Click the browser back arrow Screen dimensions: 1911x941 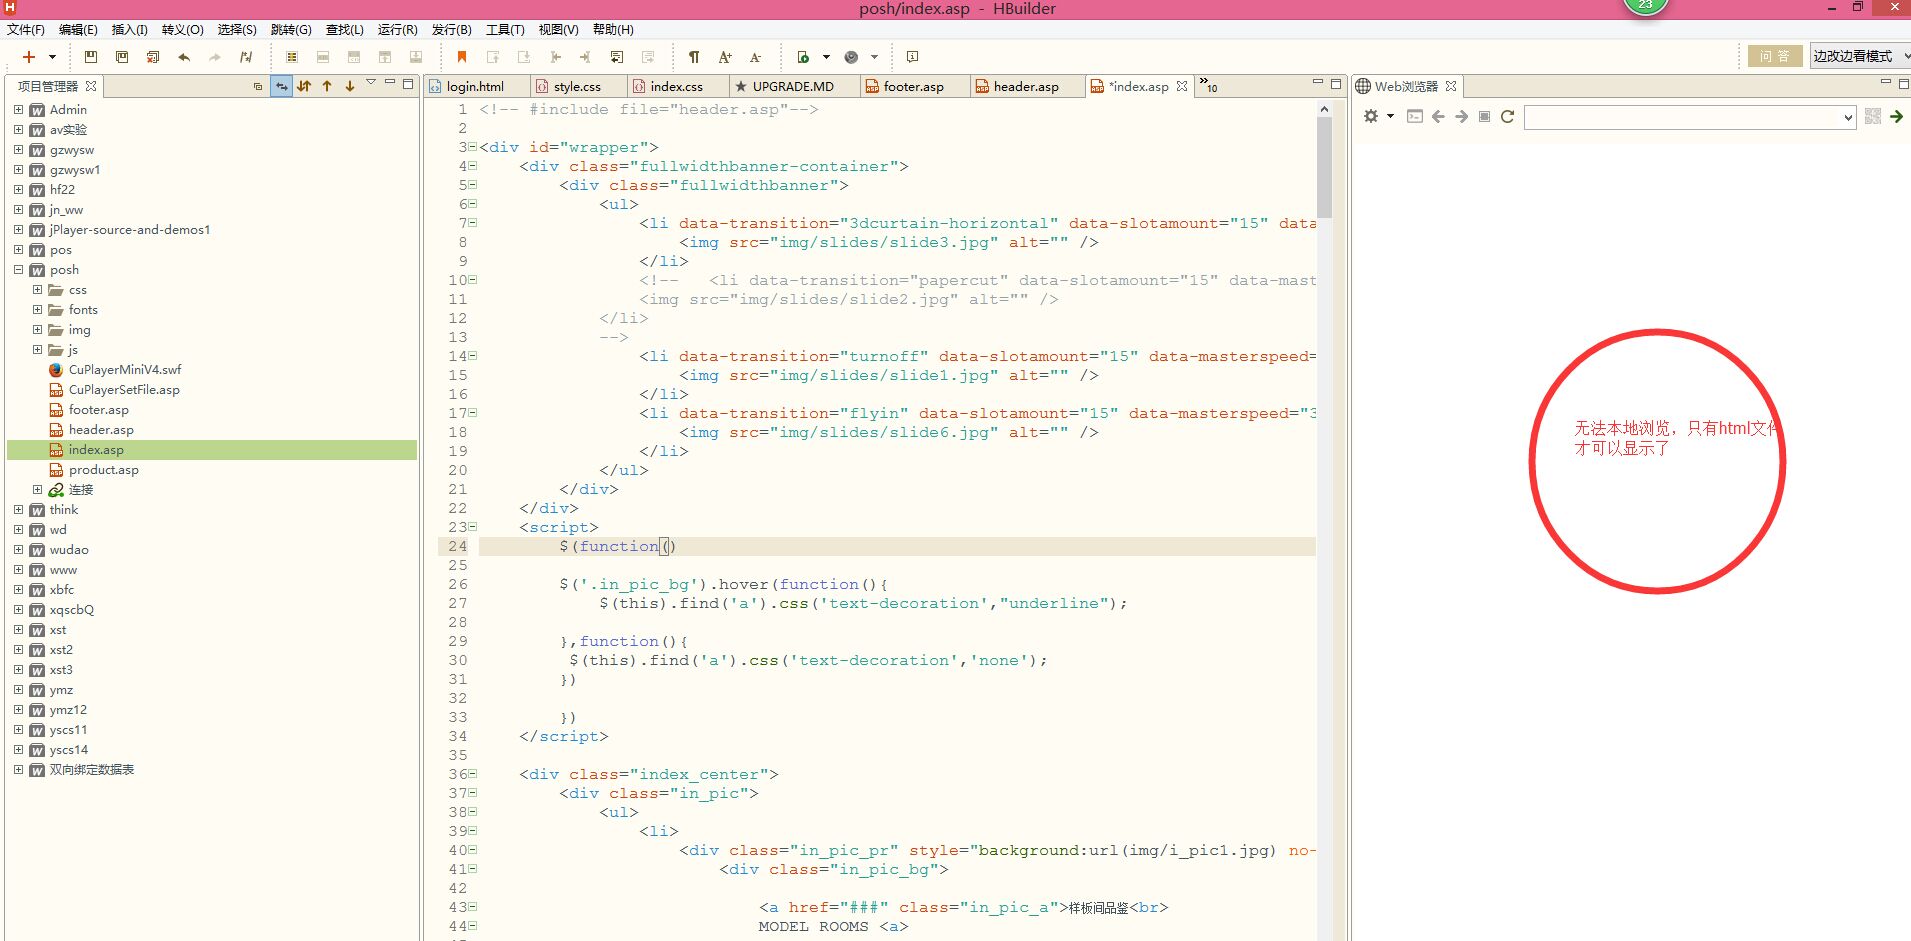(1438, 117)
